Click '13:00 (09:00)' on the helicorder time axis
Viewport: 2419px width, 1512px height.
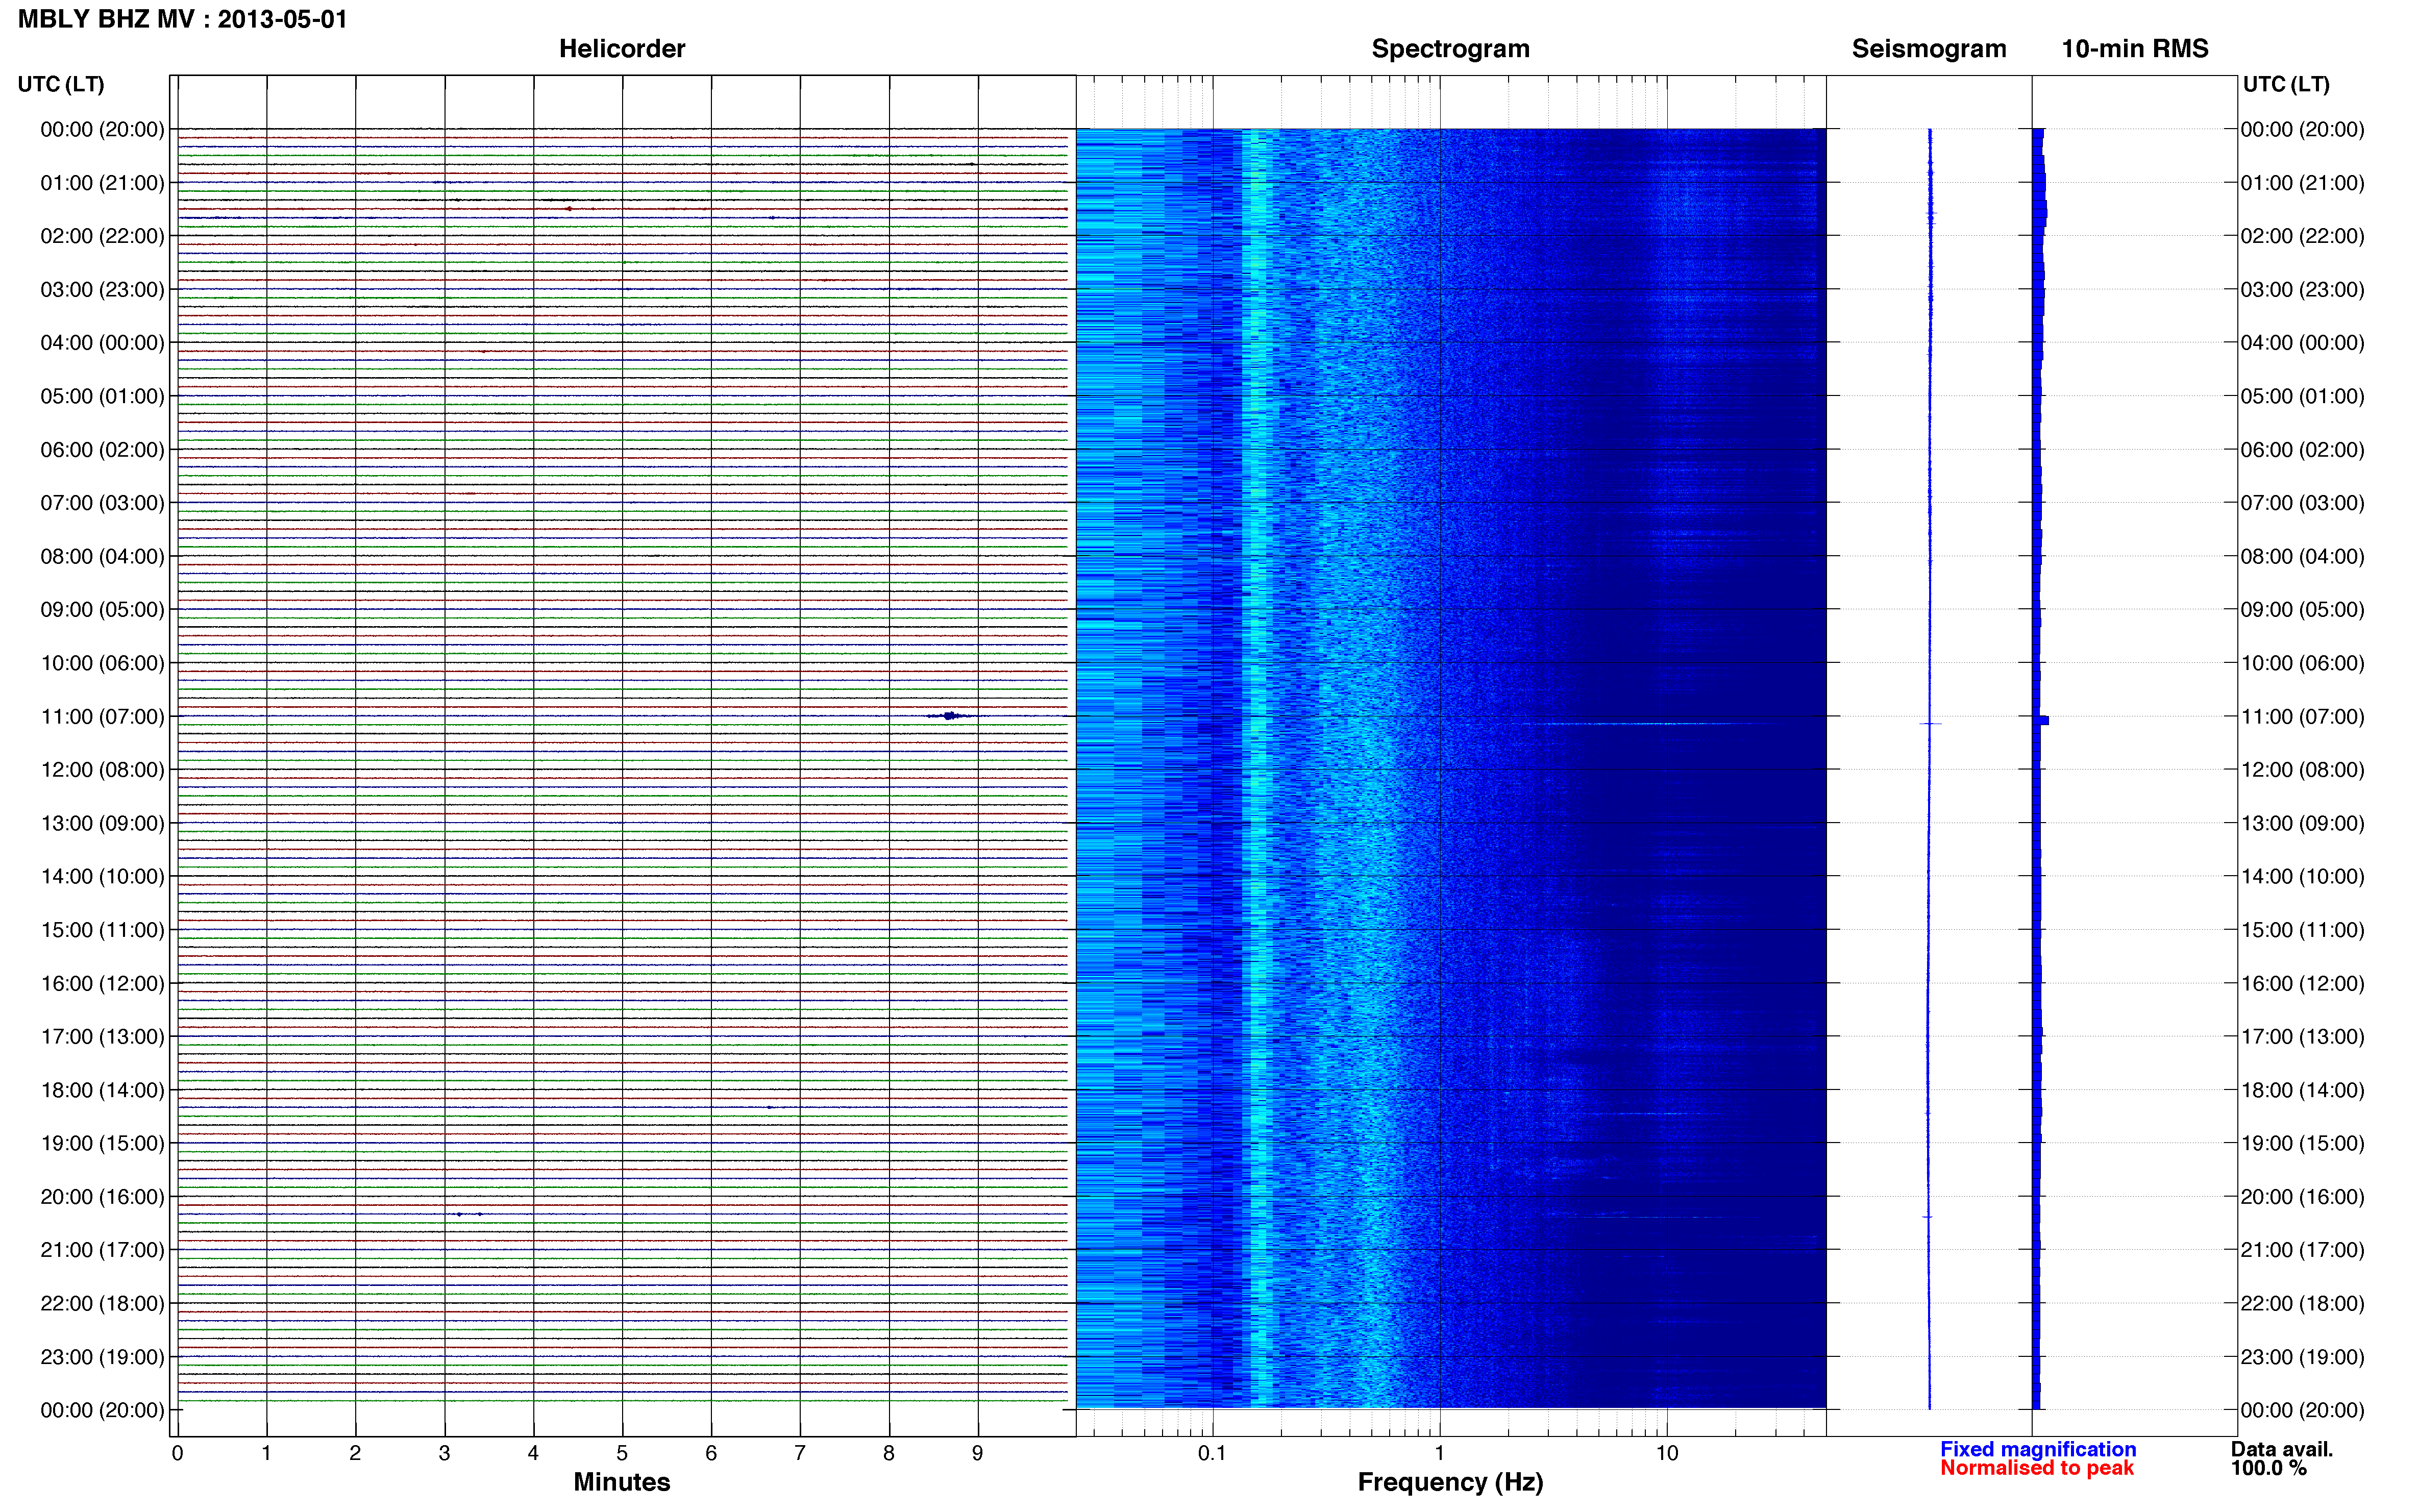(102, 823)
